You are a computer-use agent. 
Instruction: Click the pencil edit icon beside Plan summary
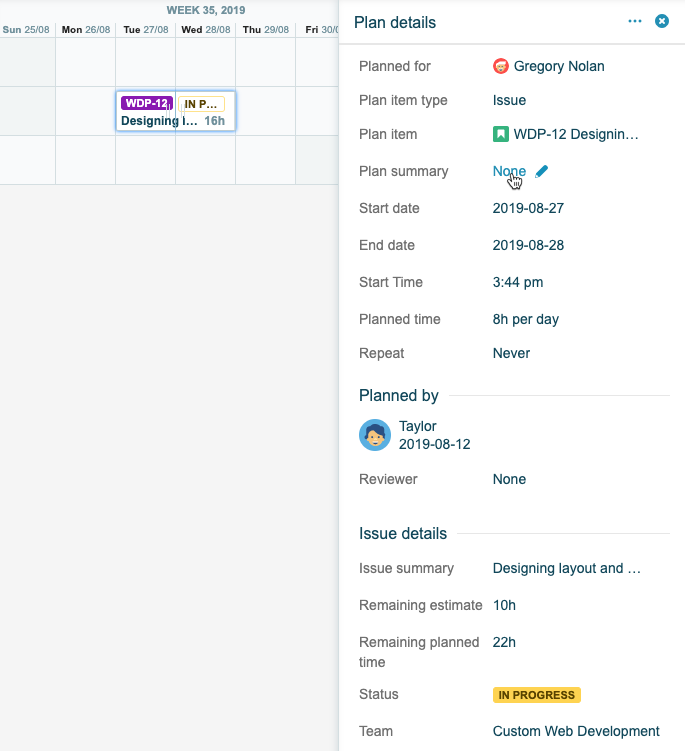pyautogui.click(x=542, y=171)
